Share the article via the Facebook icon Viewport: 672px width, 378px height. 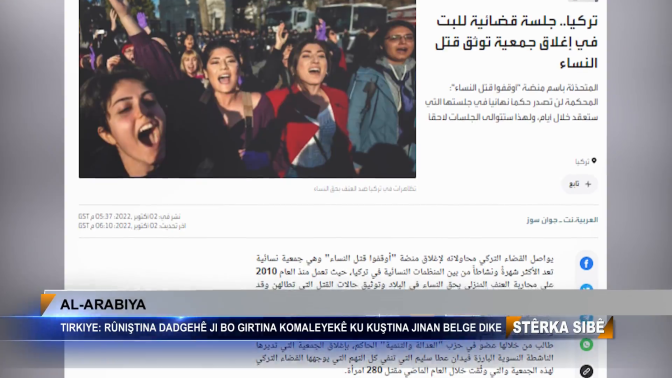click(x=586, y=263)
